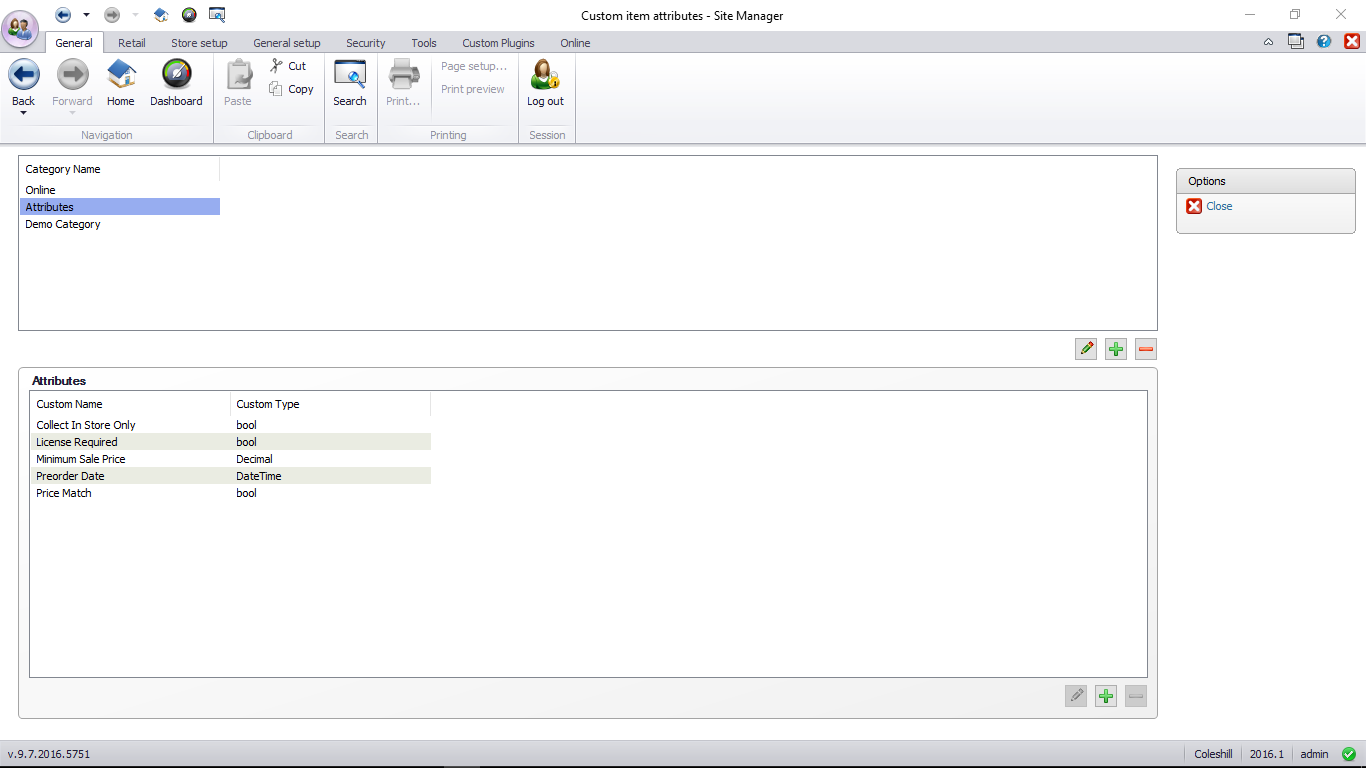Viewport: 1366px width, 768px height.
Task: Click the Cut scissors icon
Action: [x=277, y=66]
